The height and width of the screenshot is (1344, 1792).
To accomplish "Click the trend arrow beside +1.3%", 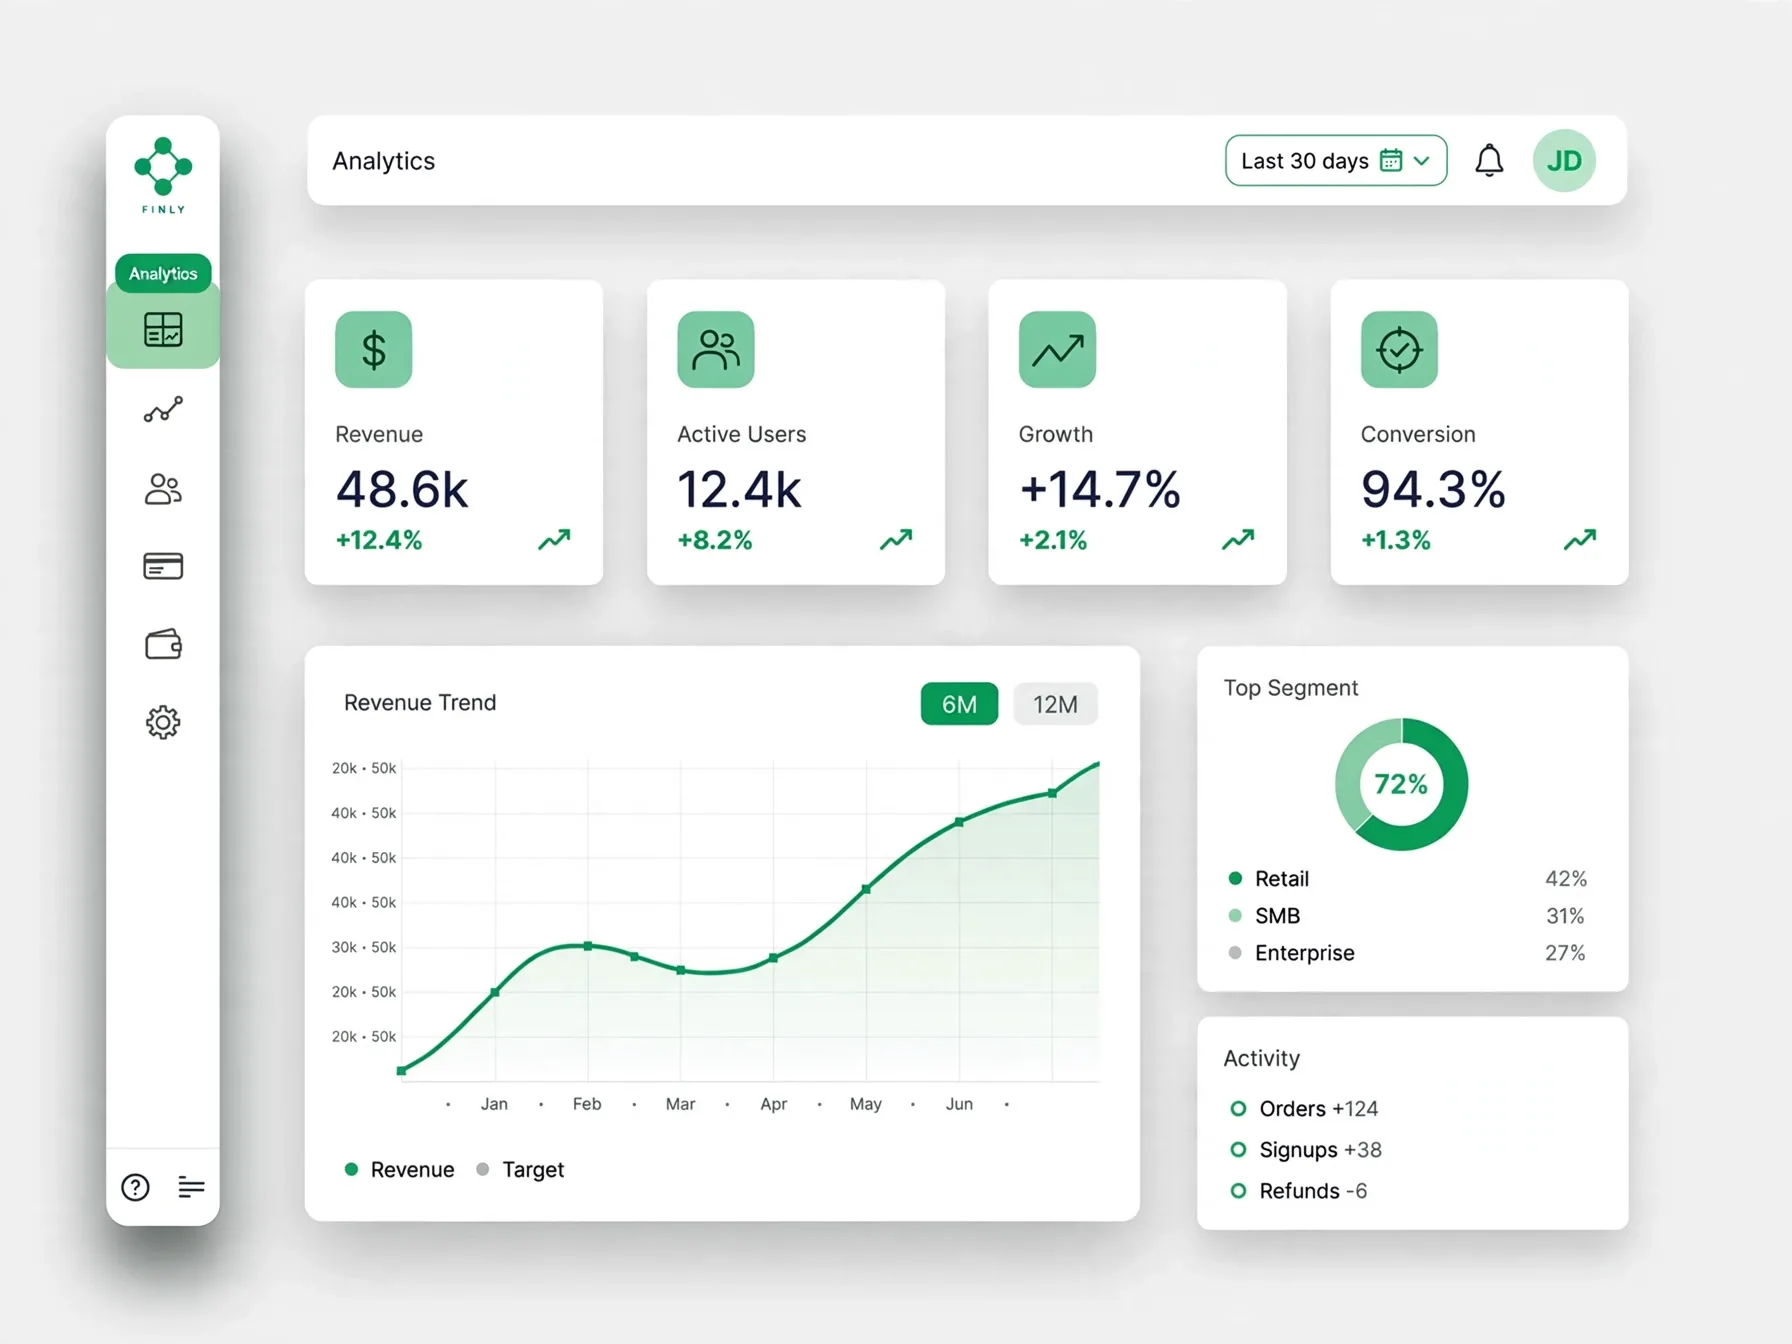I will (x=1580, y=540).
